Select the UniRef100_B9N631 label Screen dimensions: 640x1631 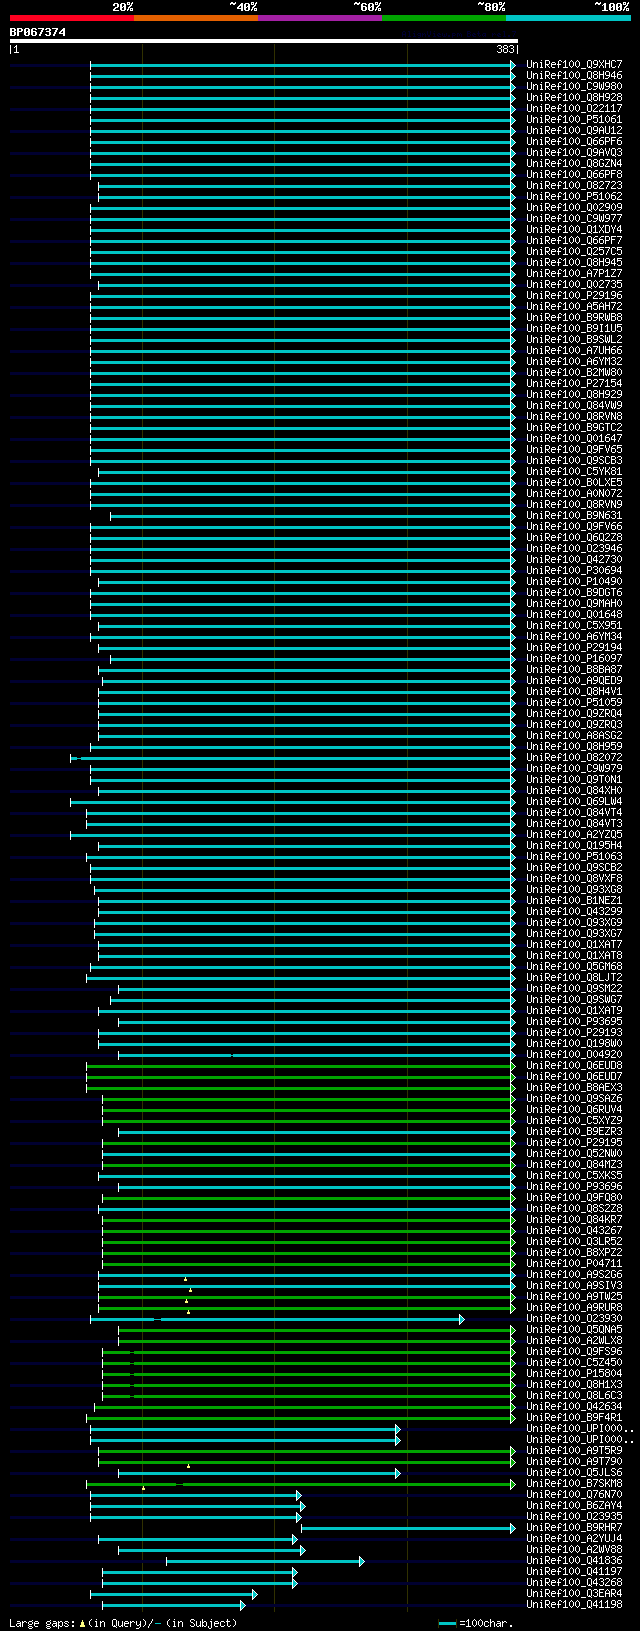[574, 515]
